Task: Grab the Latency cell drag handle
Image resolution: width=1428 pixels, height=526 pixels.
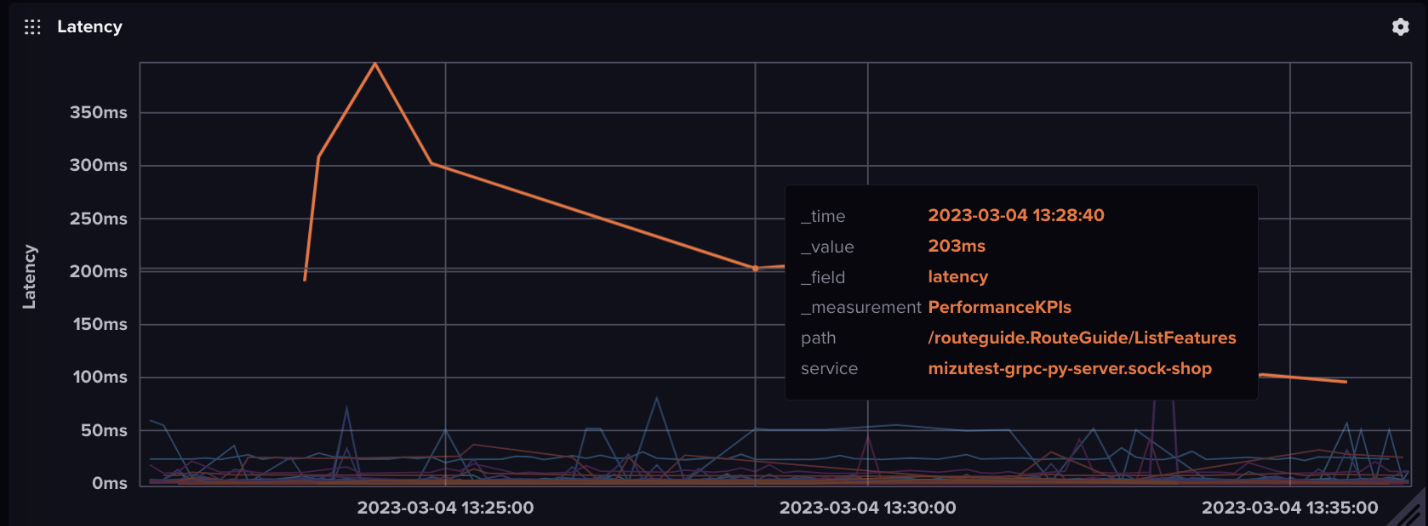Action: coord(32,27)
